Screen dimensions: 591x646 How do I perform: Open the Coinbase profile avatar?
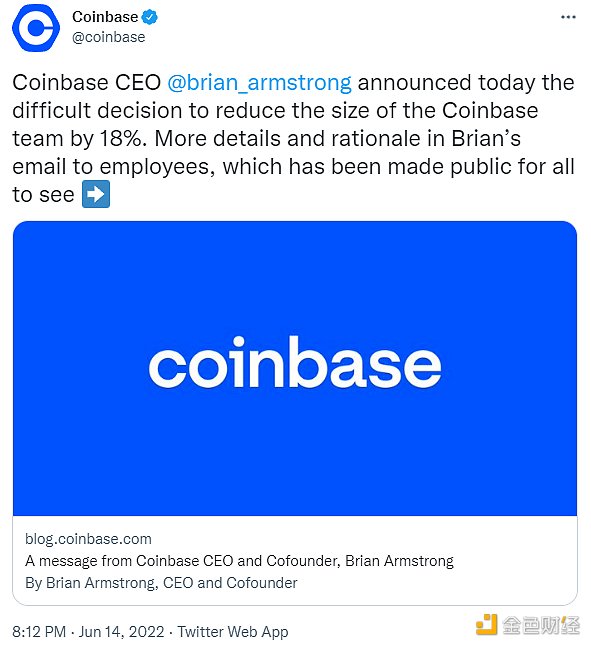[36, 28]
